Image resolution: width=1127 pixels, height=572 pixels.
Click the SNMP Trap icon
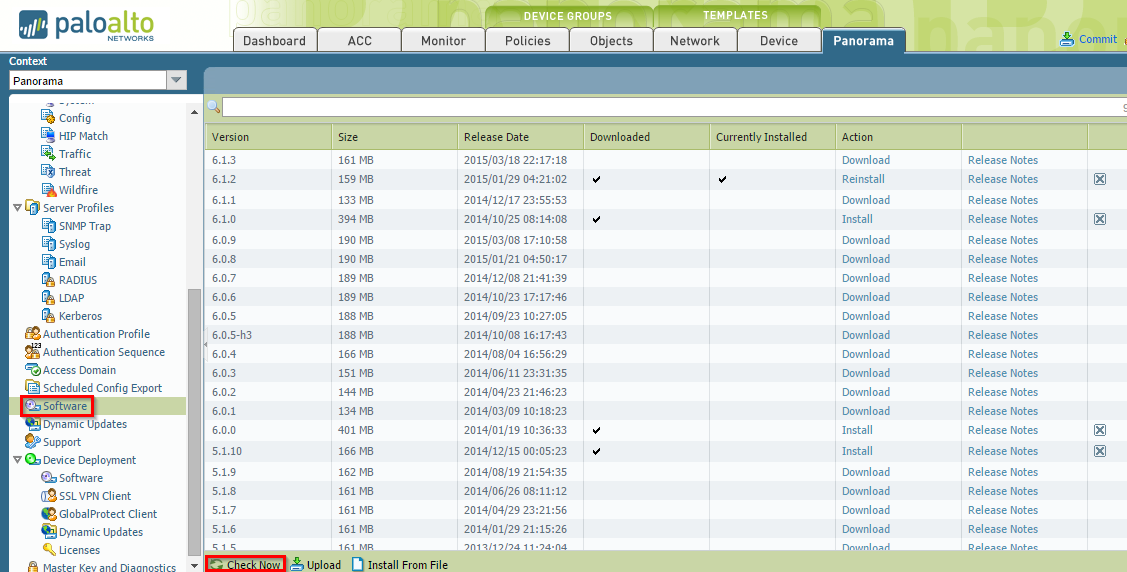(48, 226)
